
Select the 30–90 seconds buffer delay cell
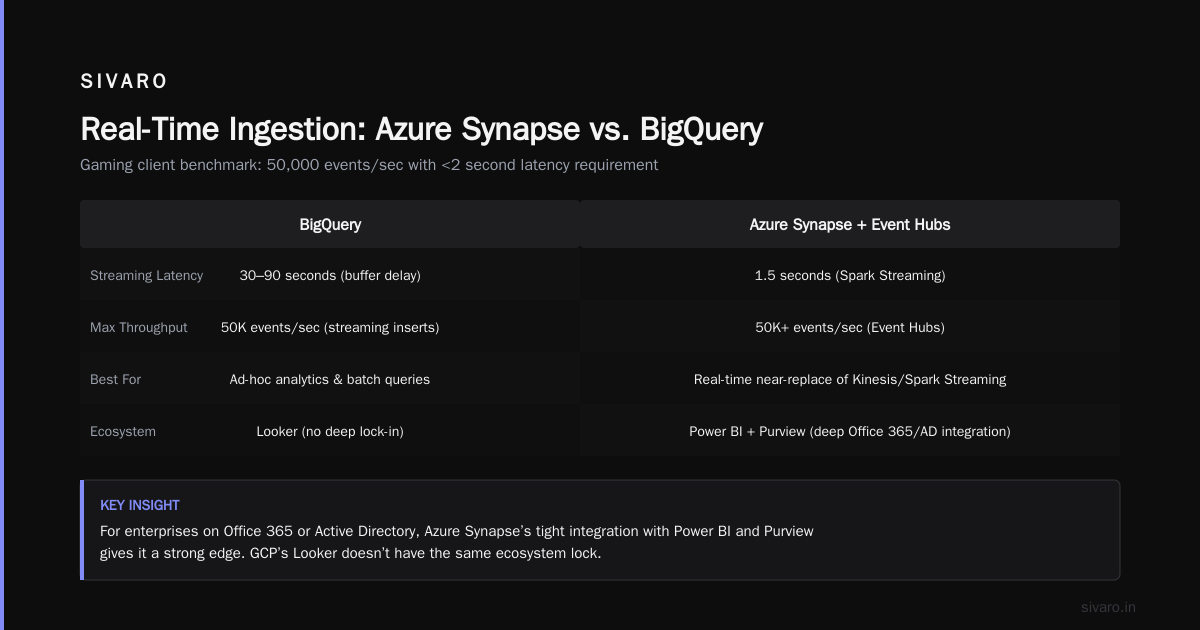[x=330, y=276]
